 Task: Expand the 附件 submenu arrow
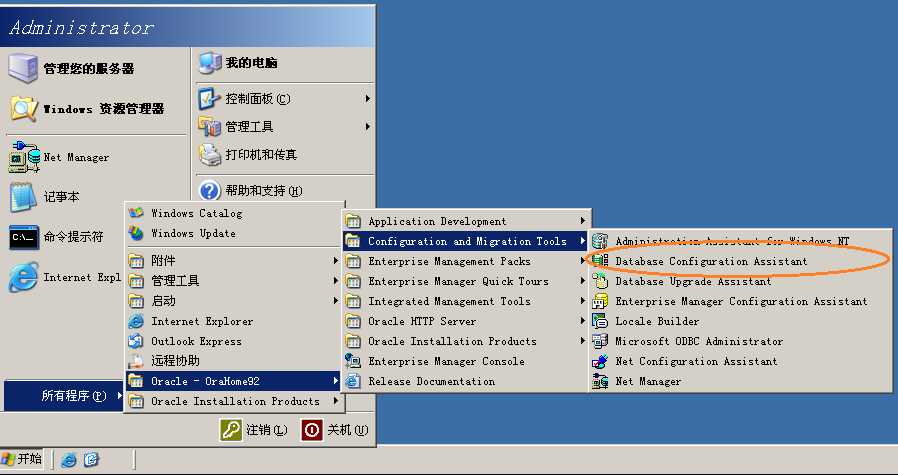(336, 261)
